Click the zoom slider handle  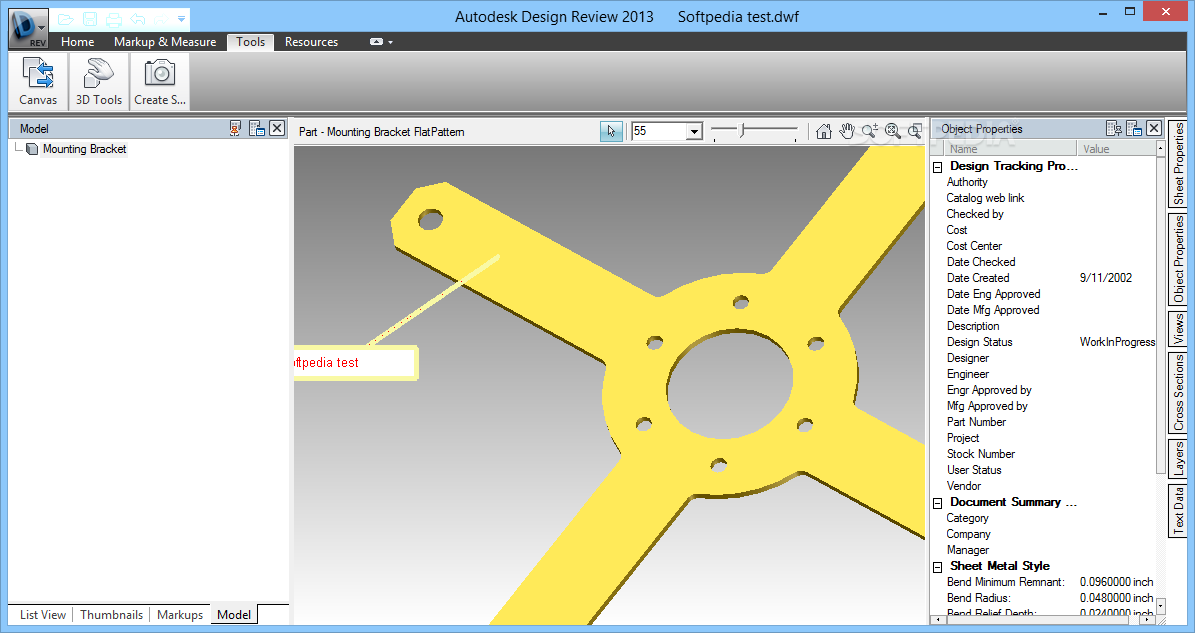click(x=743, y=131)
